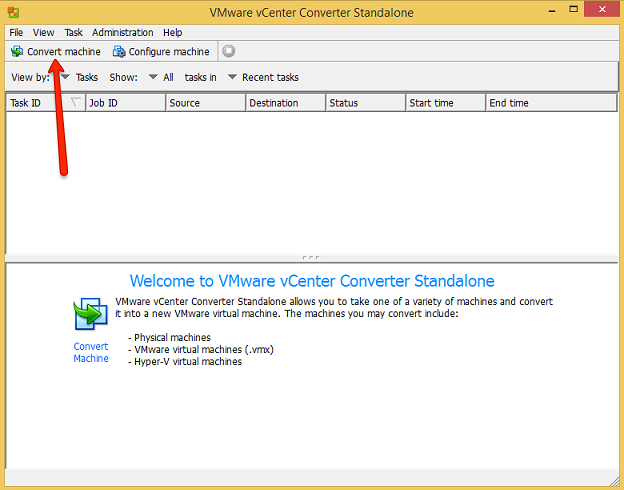Open the Administration menu
The image size is (624, 490).
[x=123, y=33]
